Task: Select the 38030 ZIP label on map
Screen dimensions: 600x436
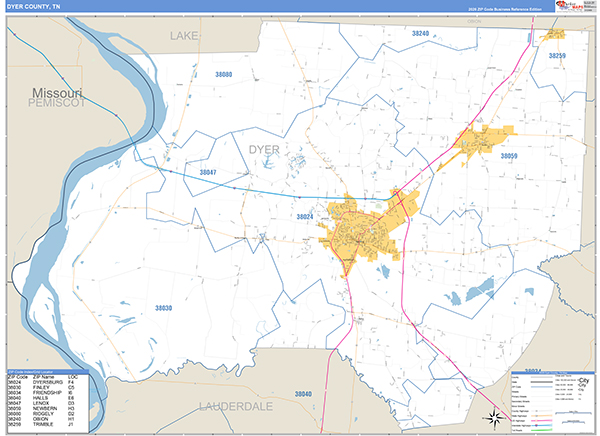Action: coord(163,308)
